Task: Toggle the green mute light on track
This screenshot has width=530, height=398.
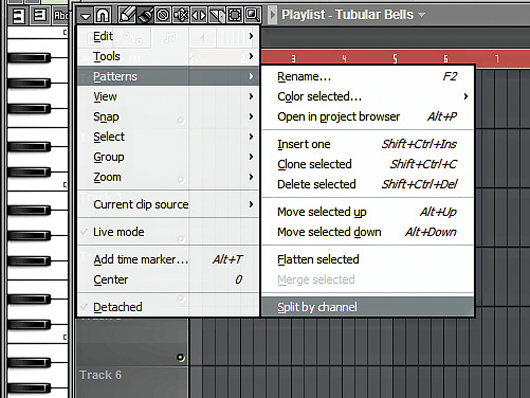Action: [181, 357]
